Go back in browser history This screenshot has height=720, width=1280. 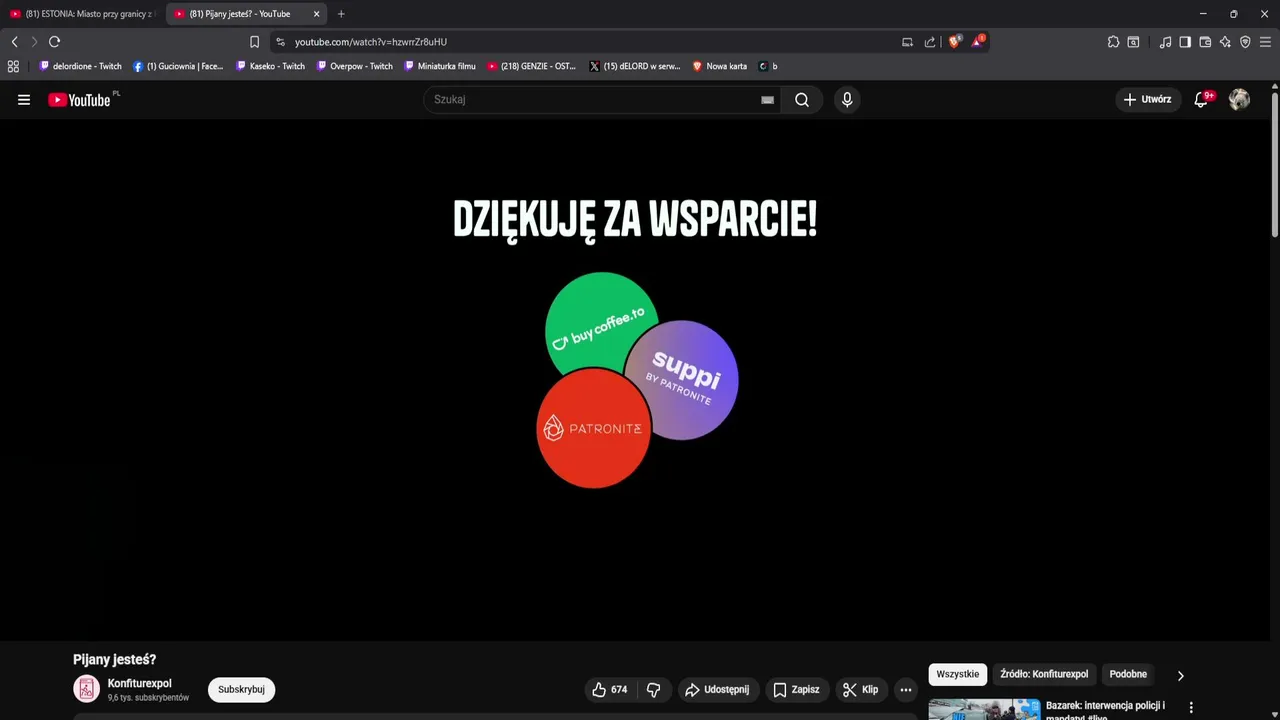pyautogui.click(x=14, y=42)
